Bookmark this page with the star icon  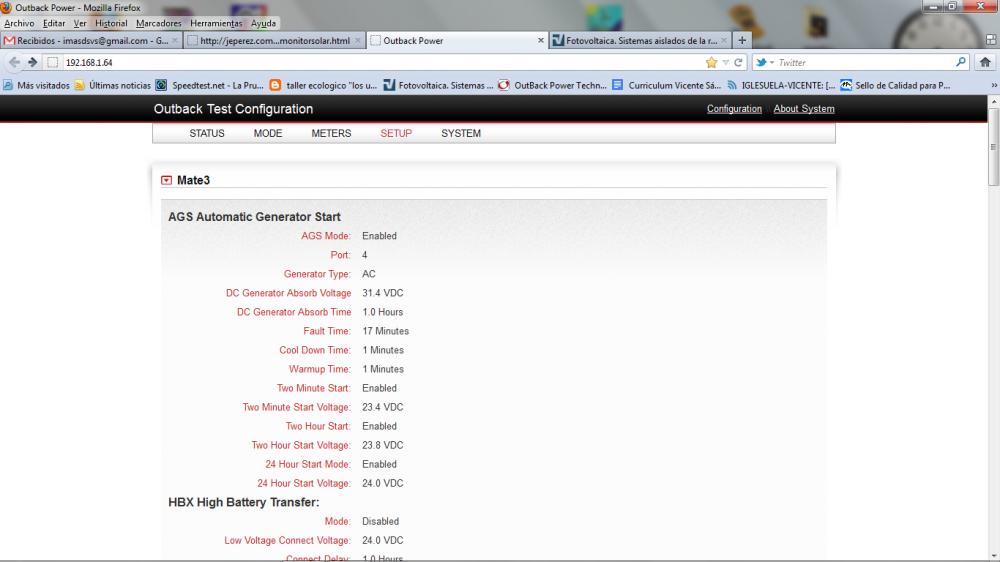711,63
